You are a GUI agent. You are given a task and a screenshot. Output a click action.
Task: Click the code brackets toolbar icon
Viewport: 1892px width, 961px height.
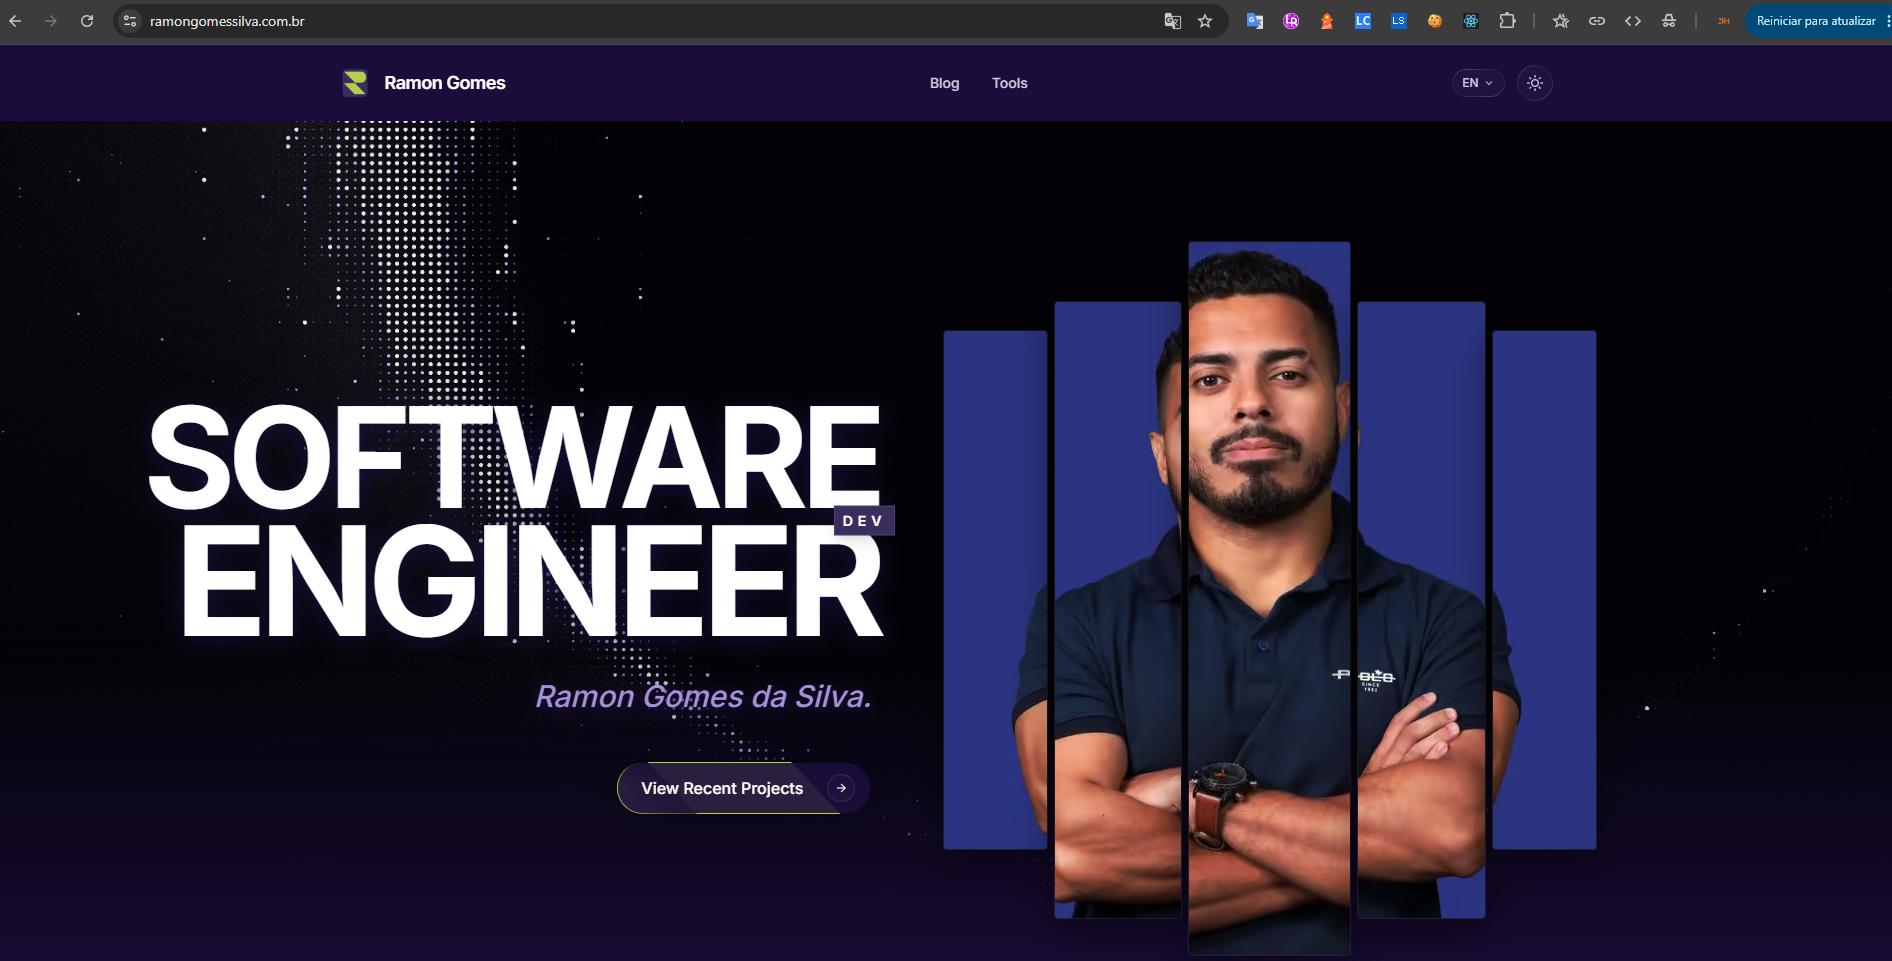[1633, 21]
